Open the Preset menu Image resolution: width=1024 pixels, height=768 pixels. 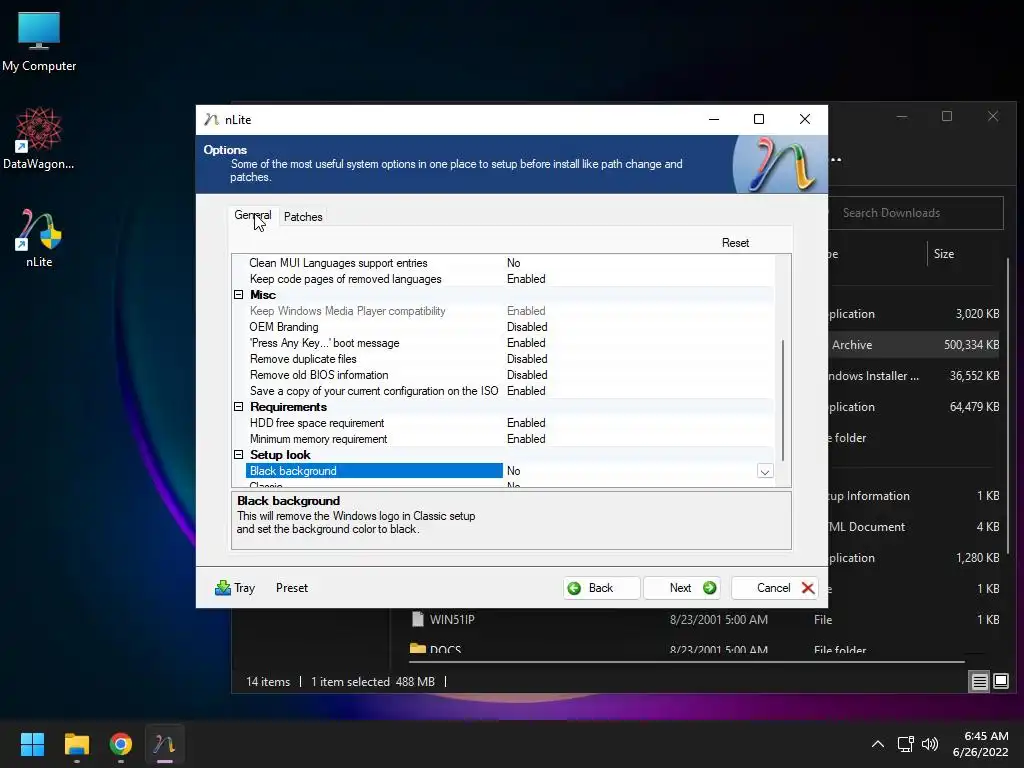pyautogui.click(x=291, y=588)
